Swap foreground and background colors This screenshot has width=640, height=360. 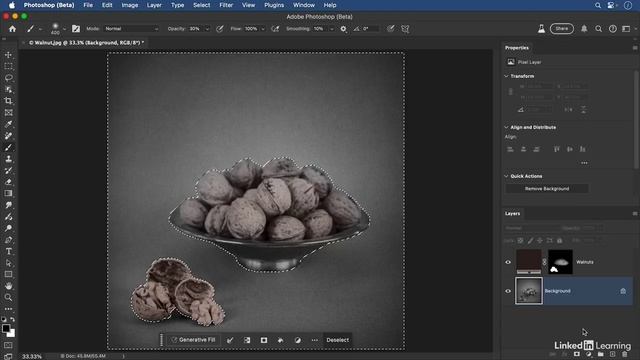coord(13,320)
